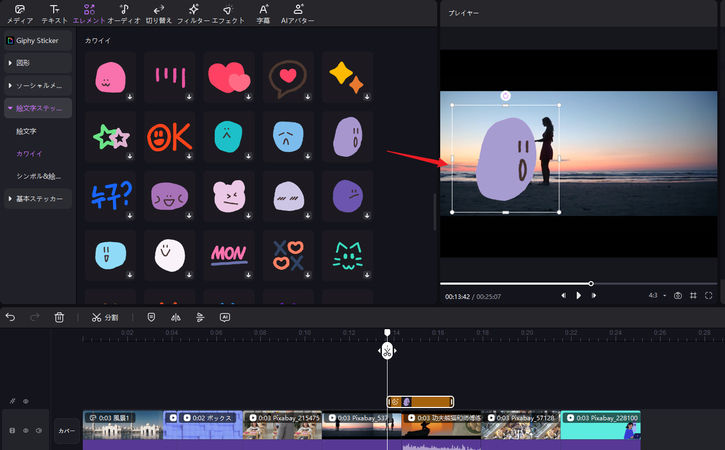Open the メディア media panel
This screenshot has height=450, width=725.
(21, 13)
